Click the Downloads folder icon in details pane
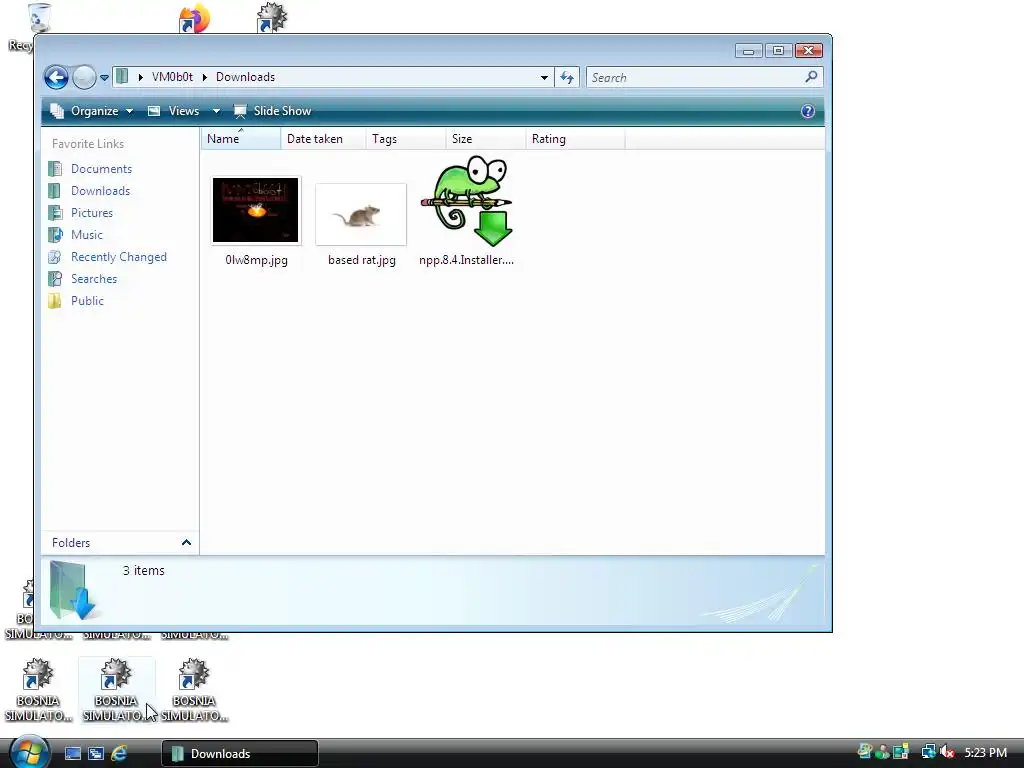This screenshot has width=1024, height=768. tap(72, 590)
